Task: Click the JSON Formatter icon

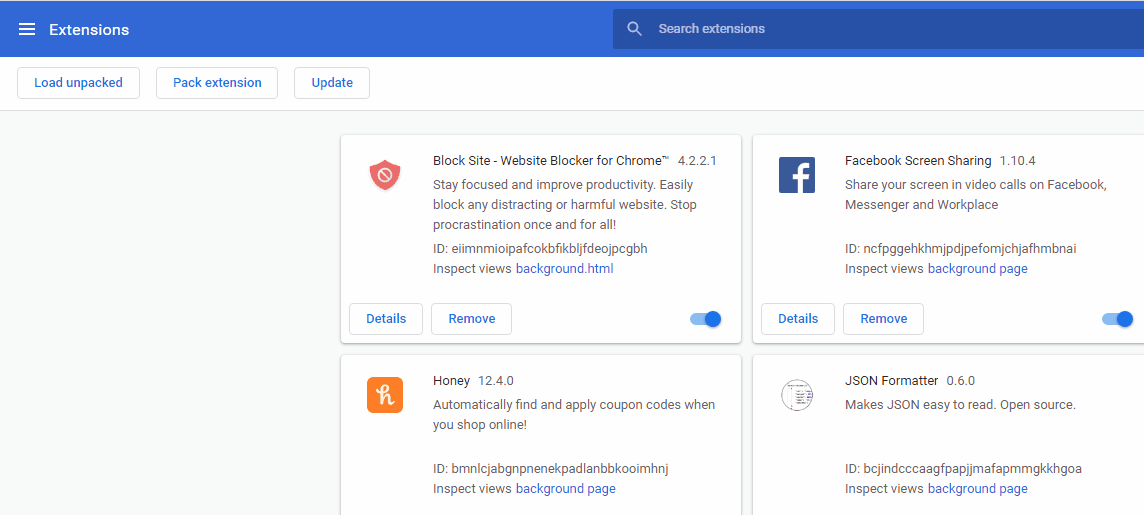Action: pos(797,395)
